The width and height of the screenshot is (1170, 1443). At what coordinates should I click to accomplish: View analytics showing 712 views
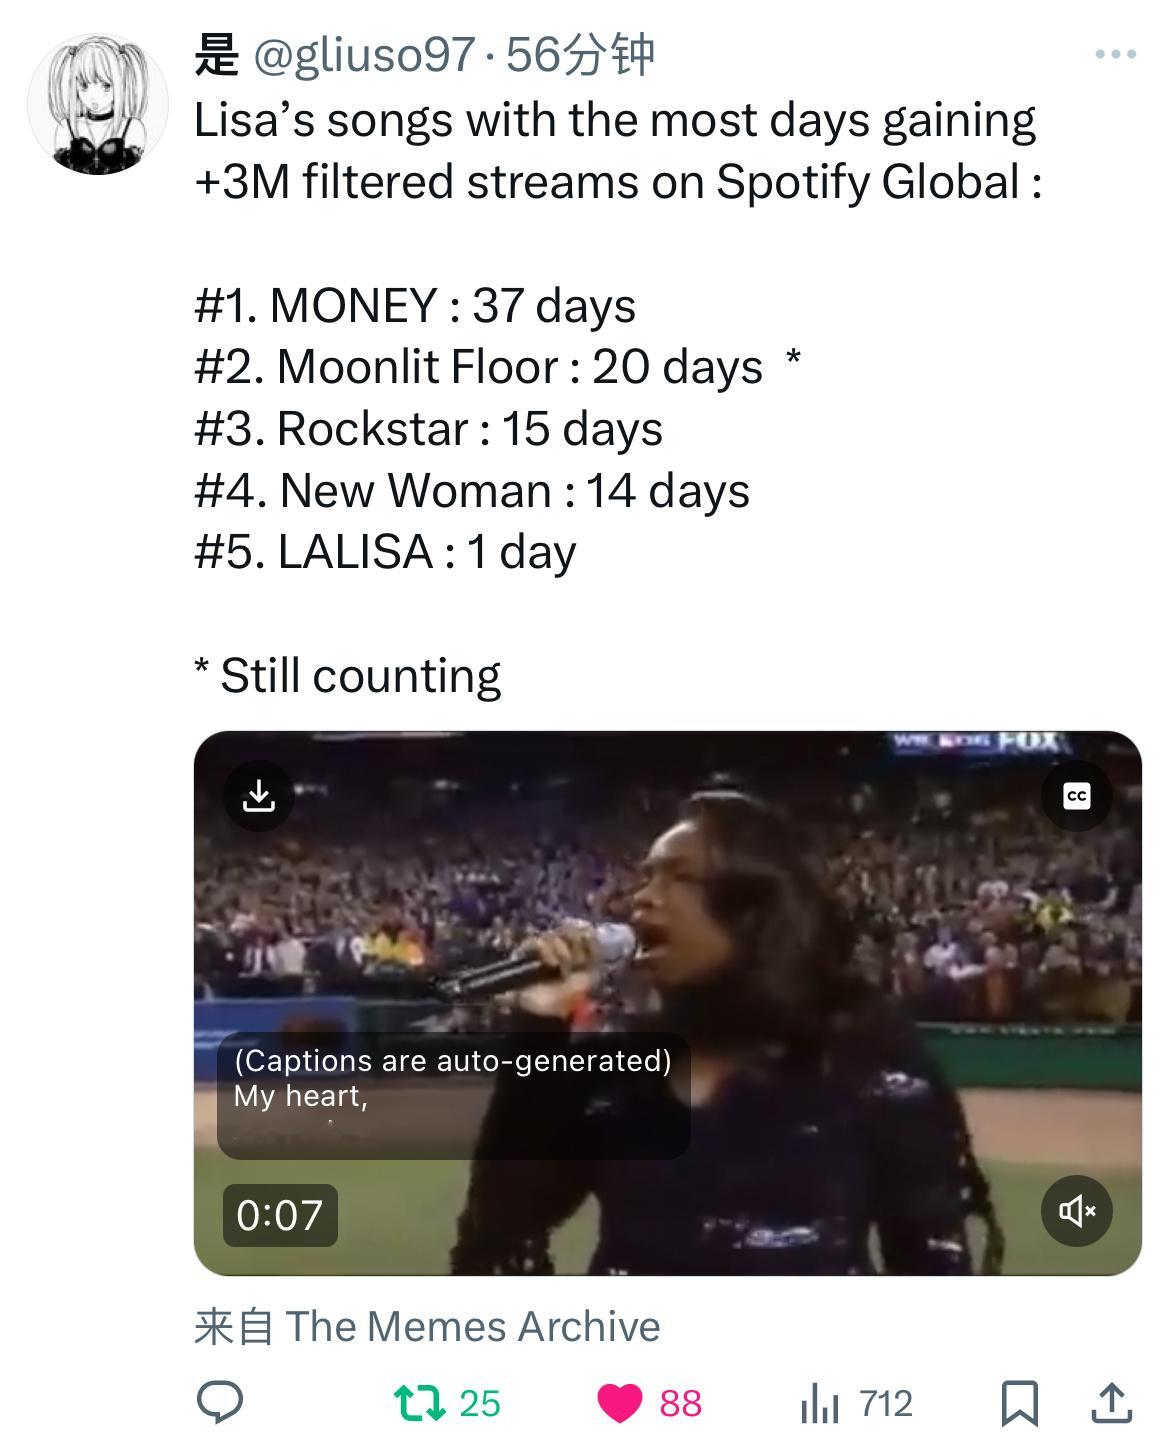(x=857, y=1403)
